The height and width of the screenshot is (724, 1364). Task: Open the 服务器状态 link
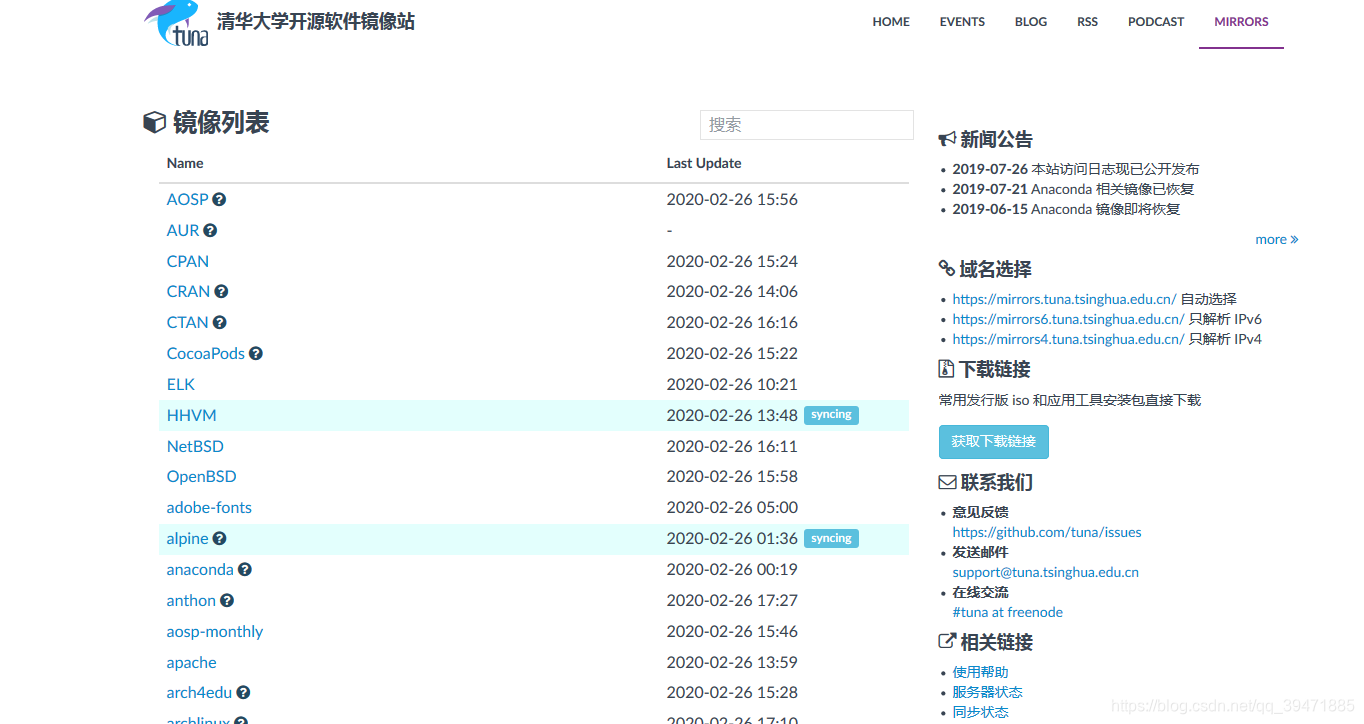pos(987,693)
